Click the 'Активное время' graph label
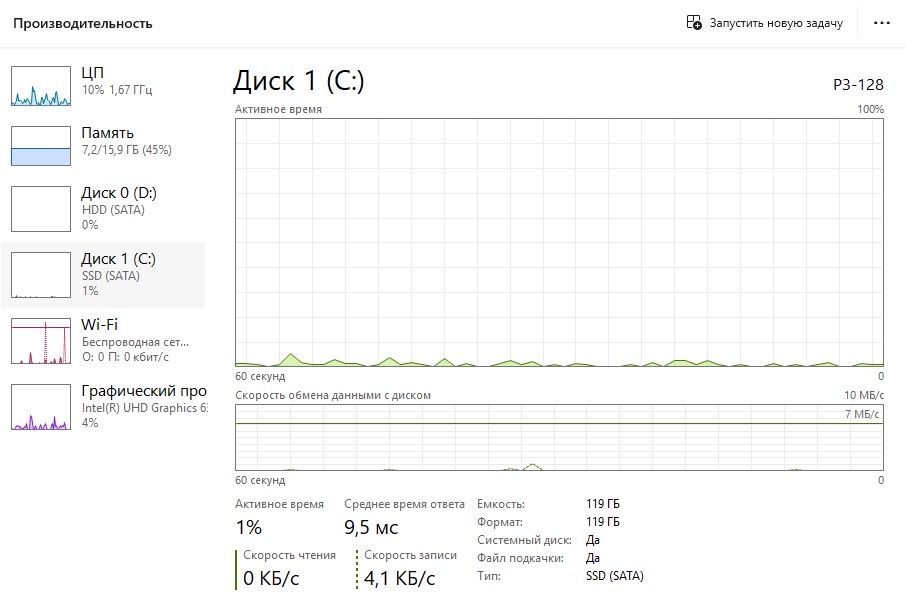The image size is (905, 605). (x=278, y=109)
